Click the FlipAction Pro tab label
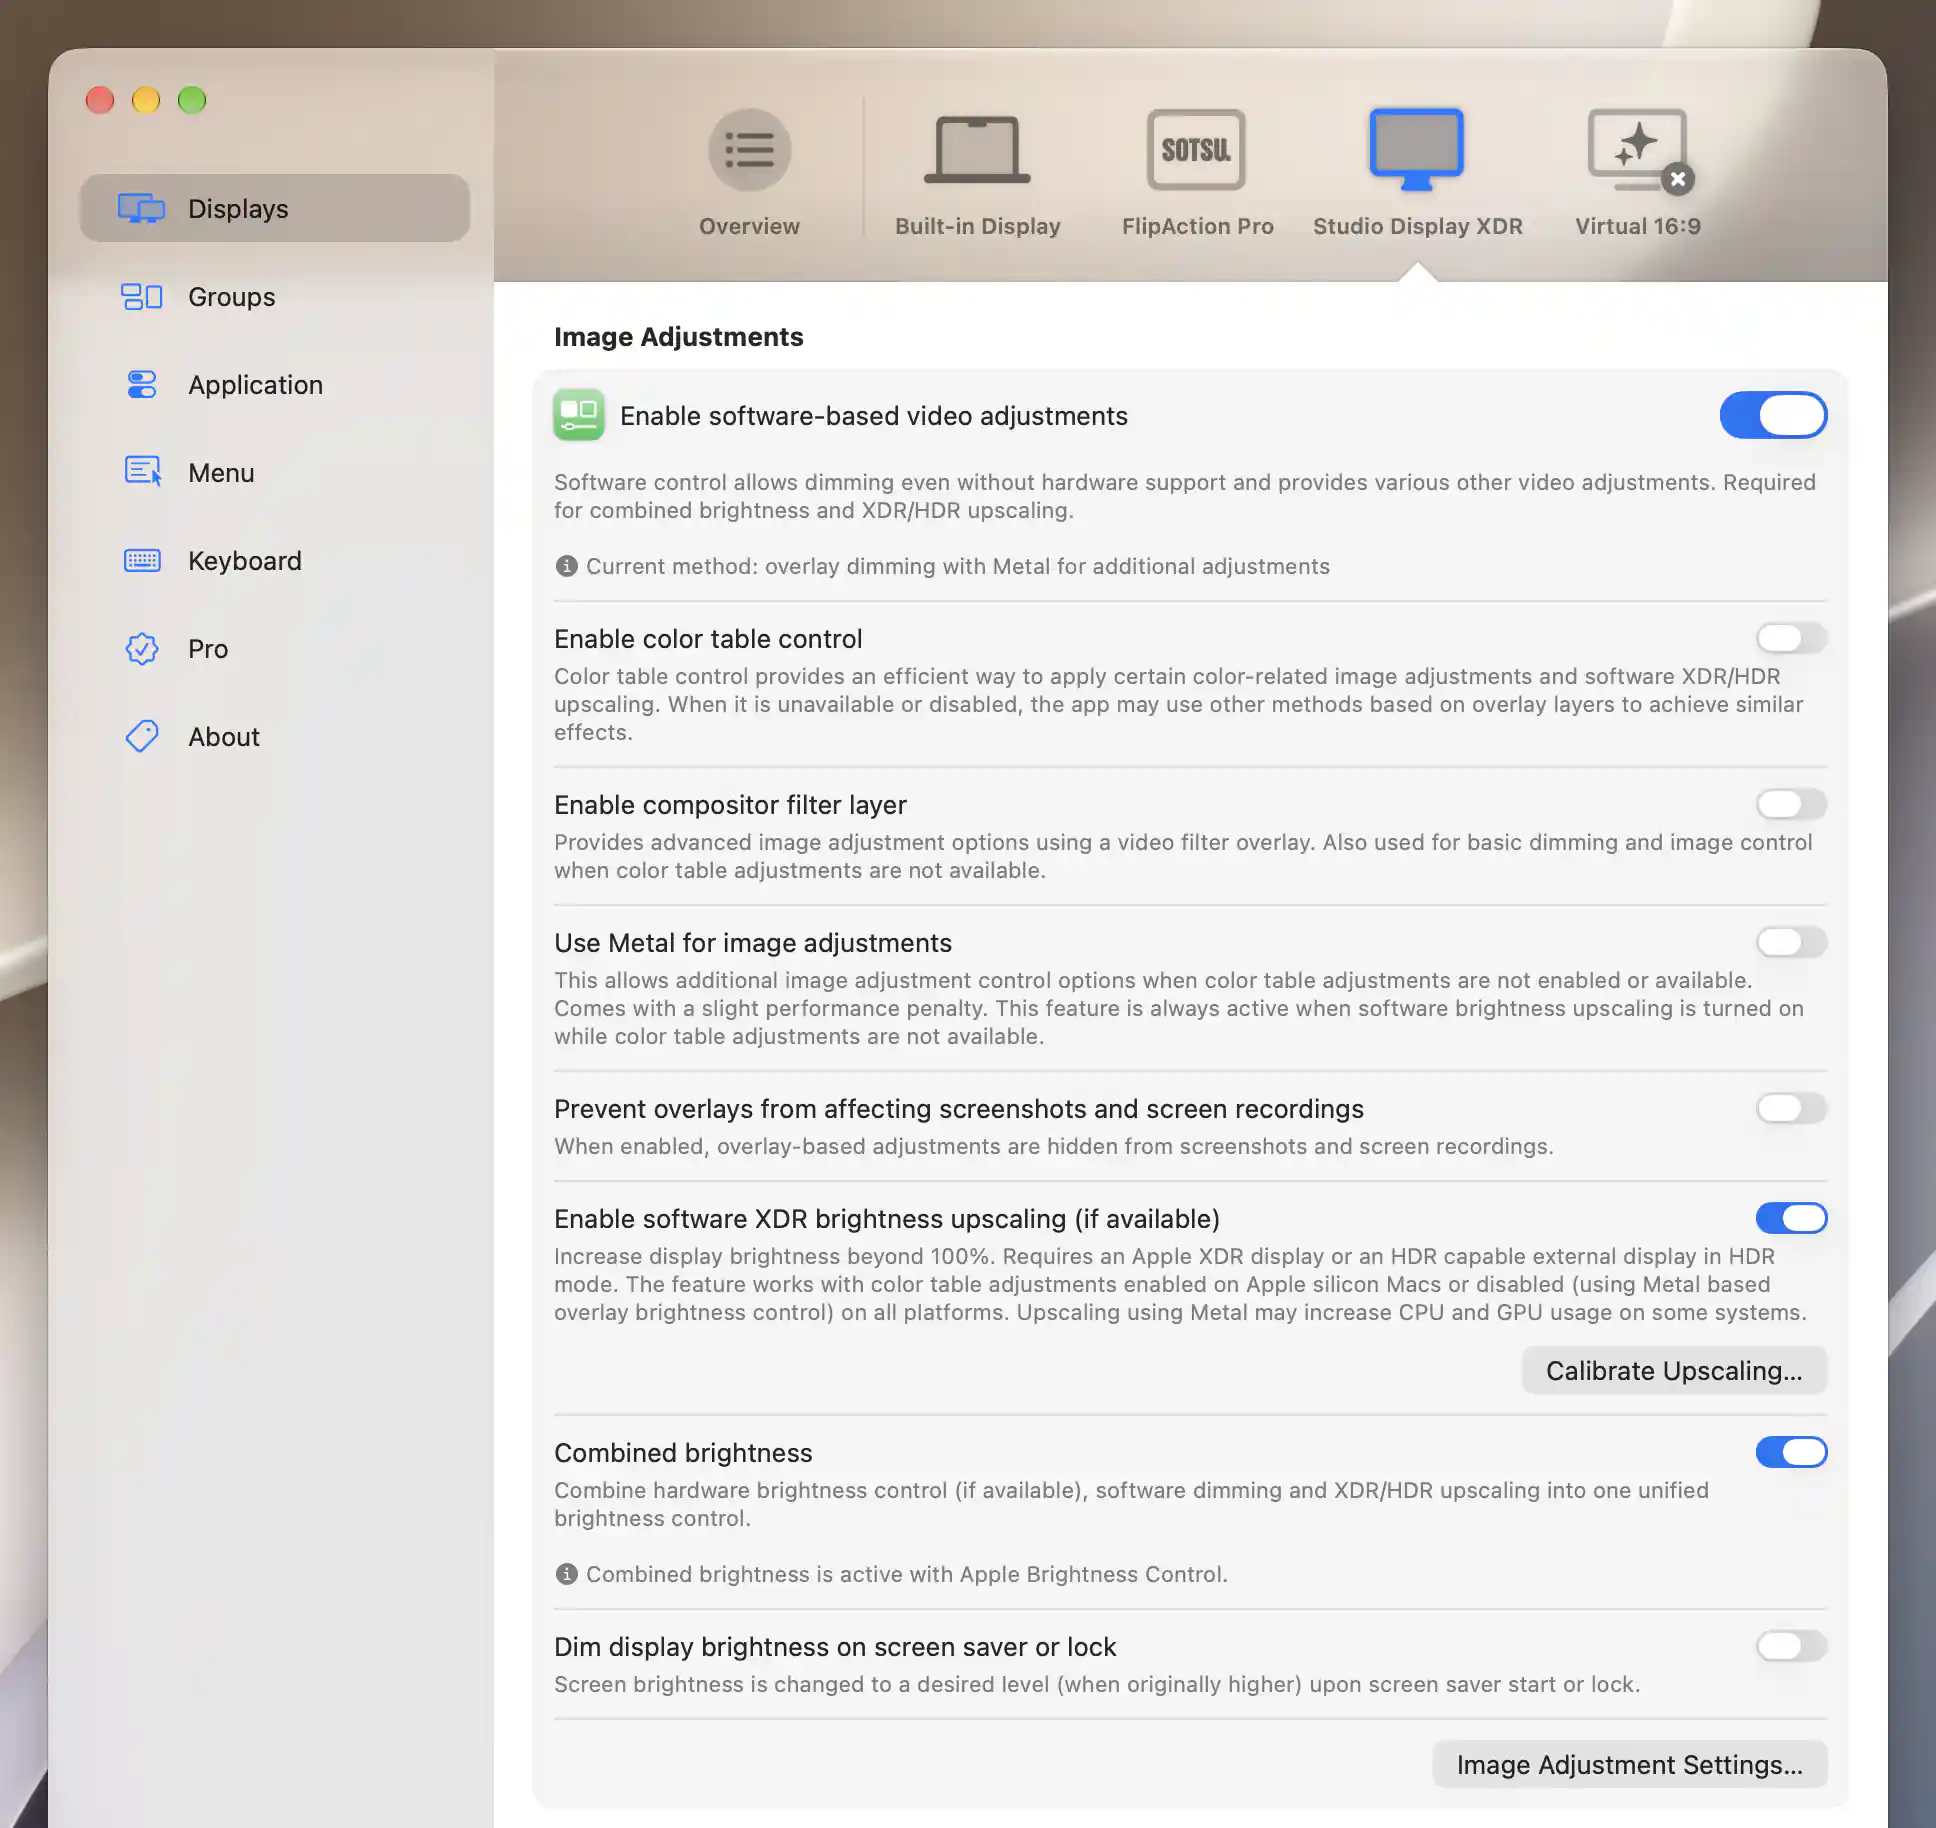The height and width of the screenshot is (1828, 1936). click(x=1197, y=226)
